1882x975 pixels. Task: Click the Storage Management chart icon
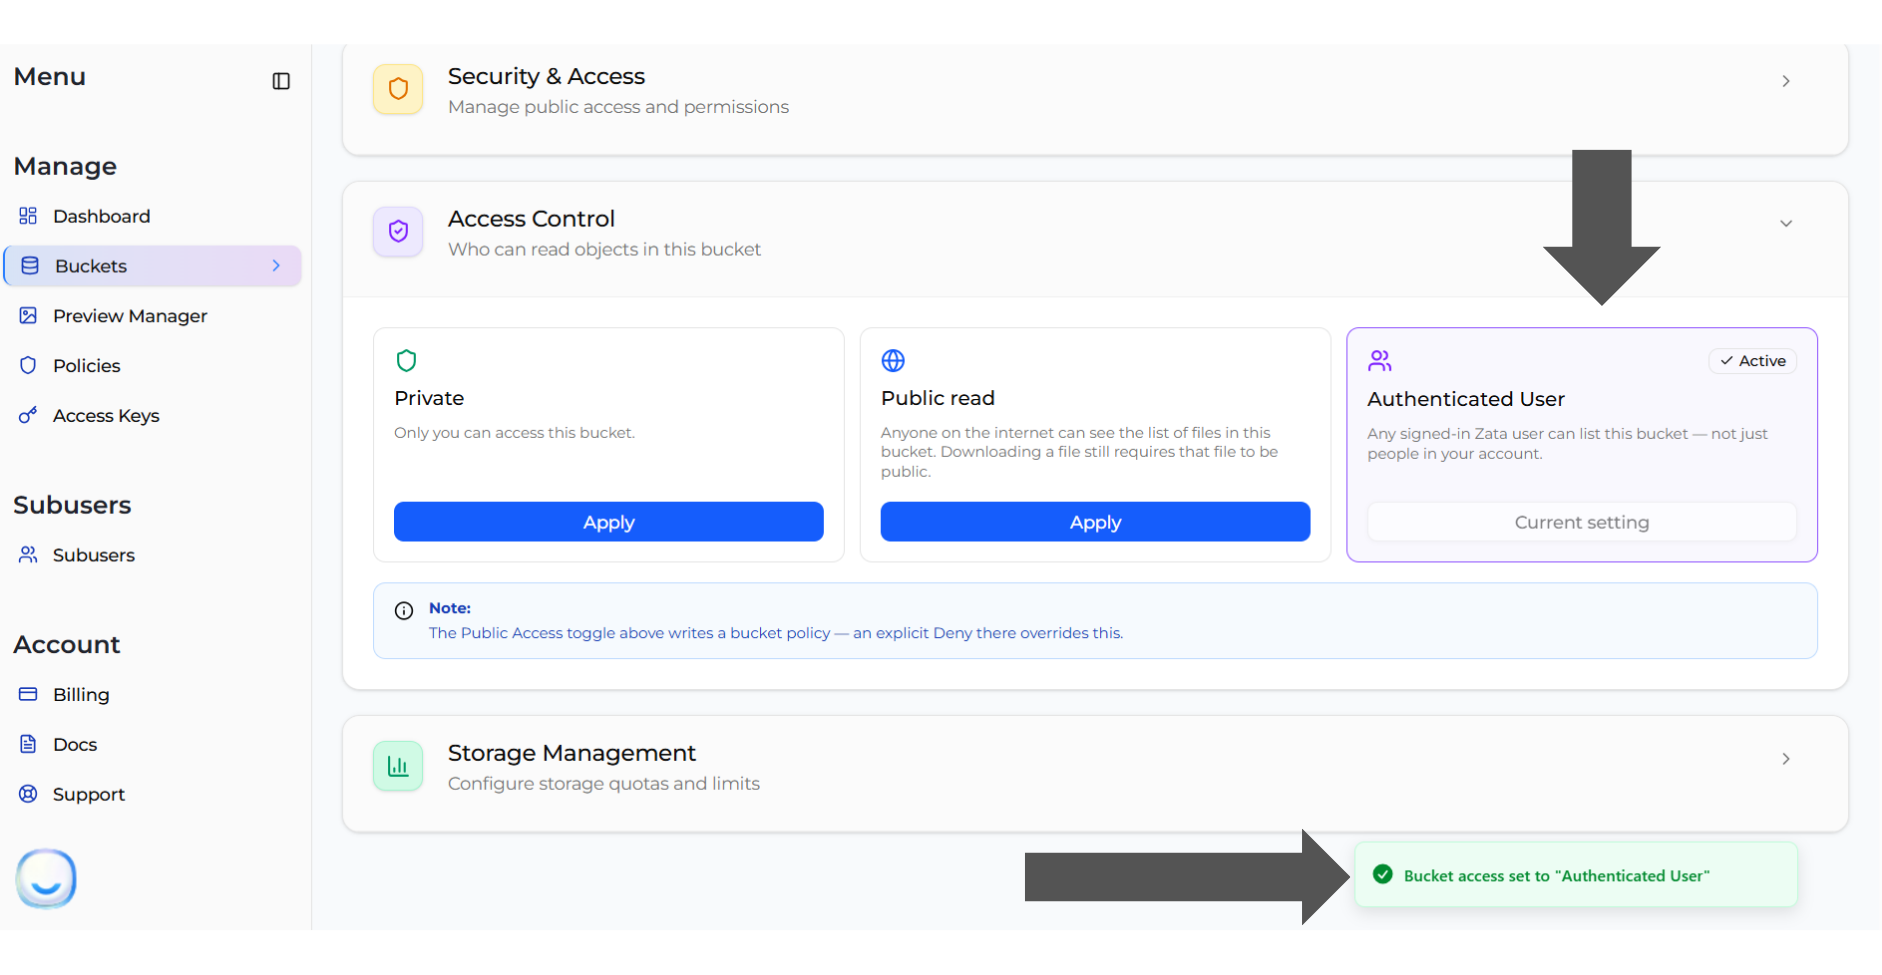[398, 766]
